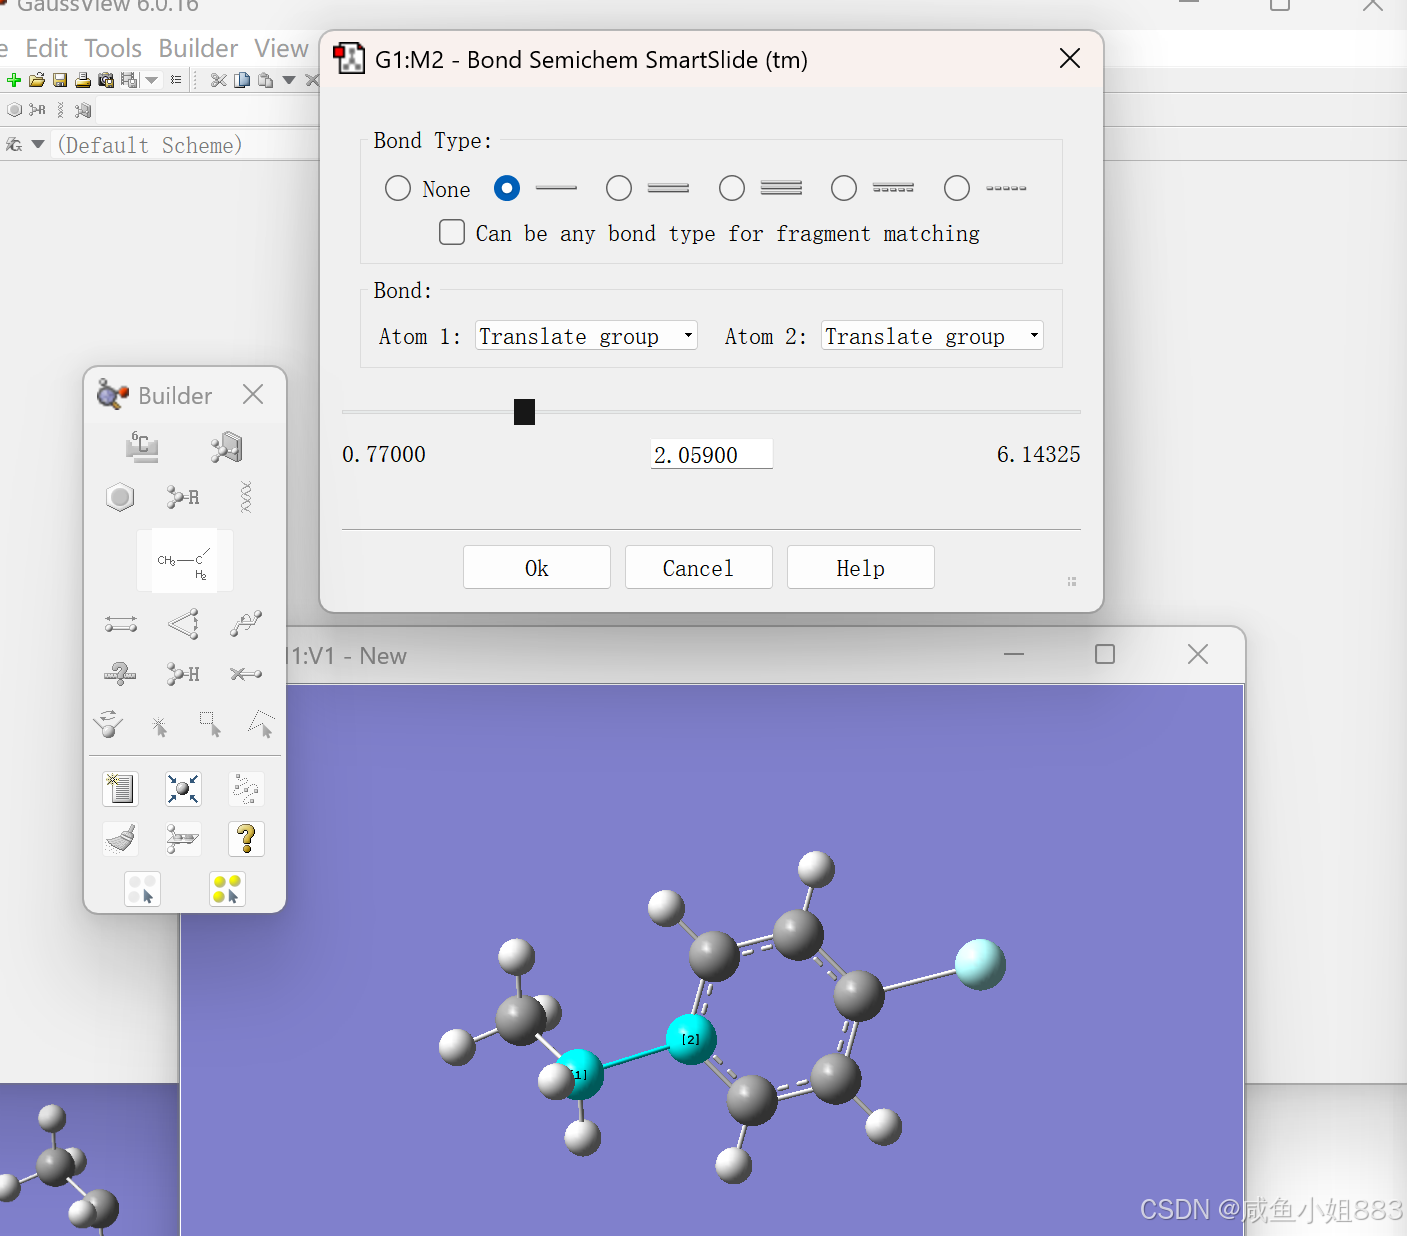Select the Element Fragment tool in Builder
The image size is (1407, 1236).
click(x=142, y=447)
